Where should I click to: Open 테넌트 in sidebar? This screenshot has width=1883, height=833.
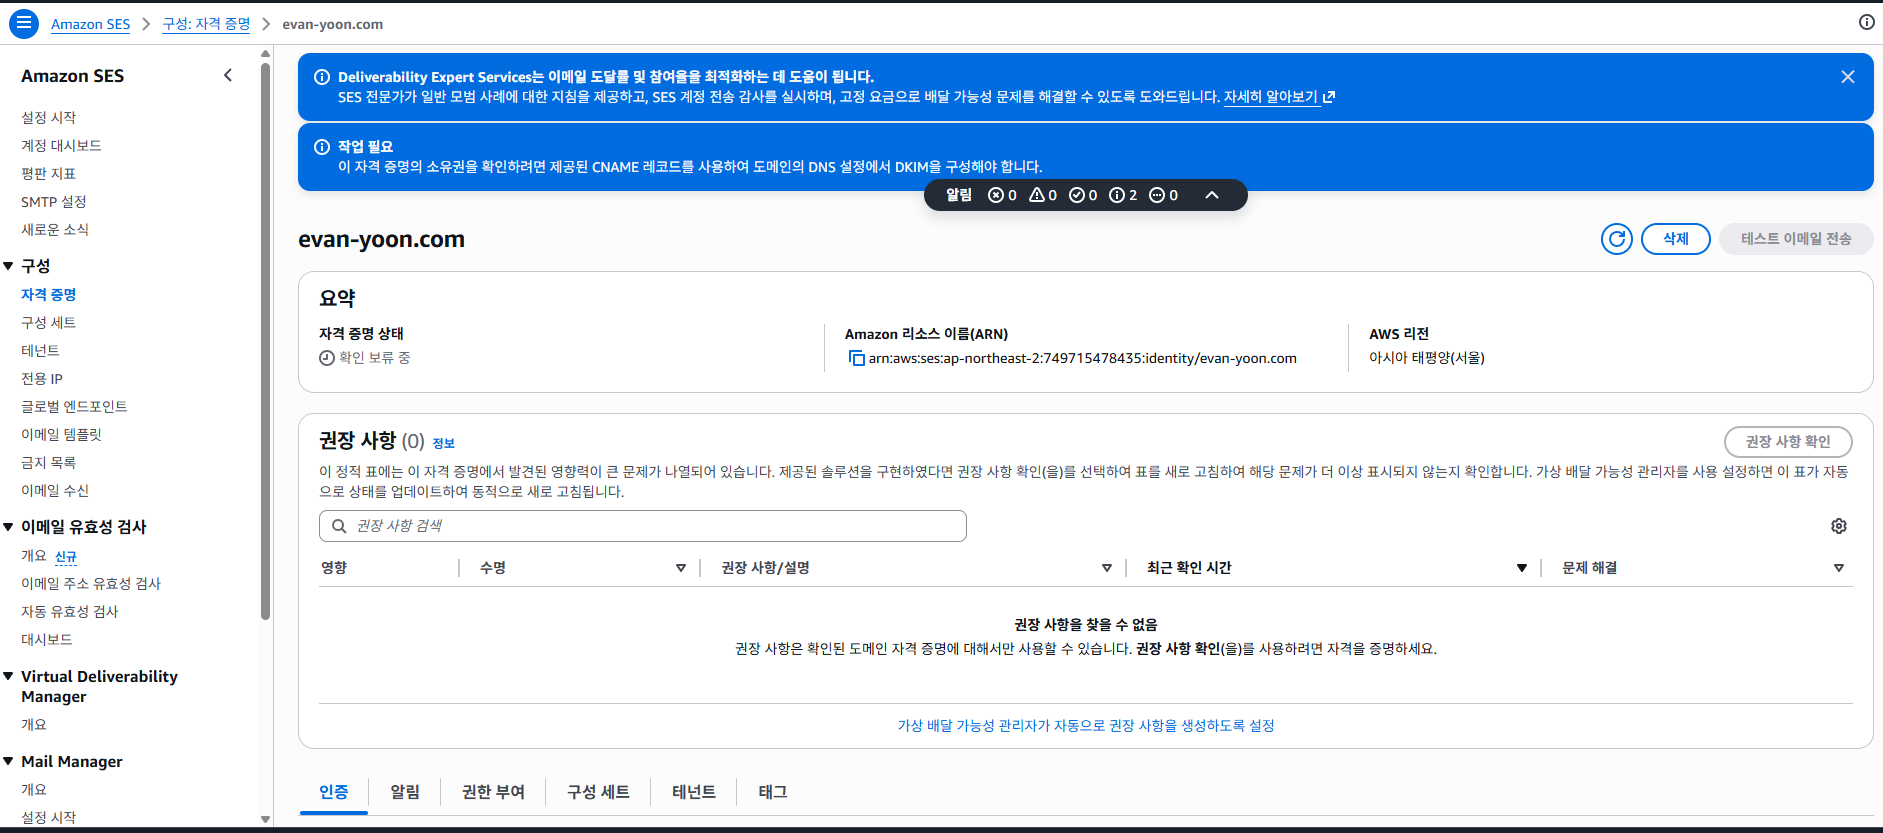(x=40, y=351)
